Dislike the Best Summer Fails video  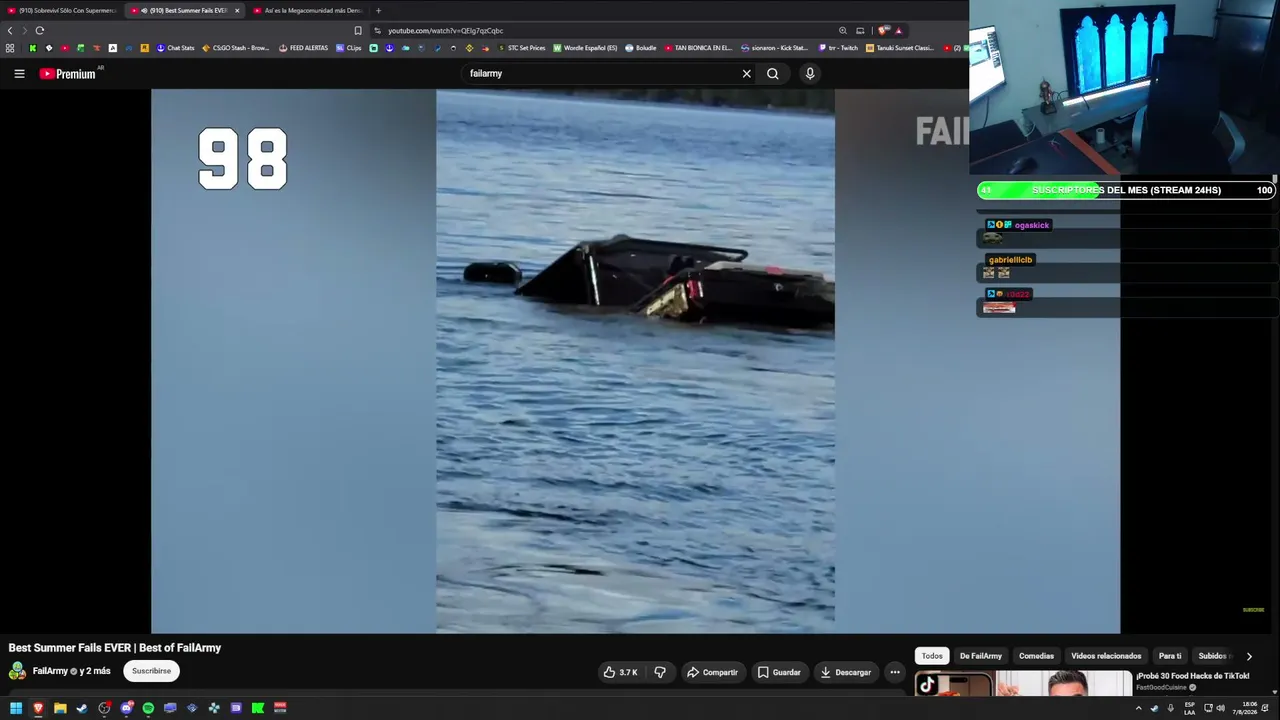click(660, 672)
